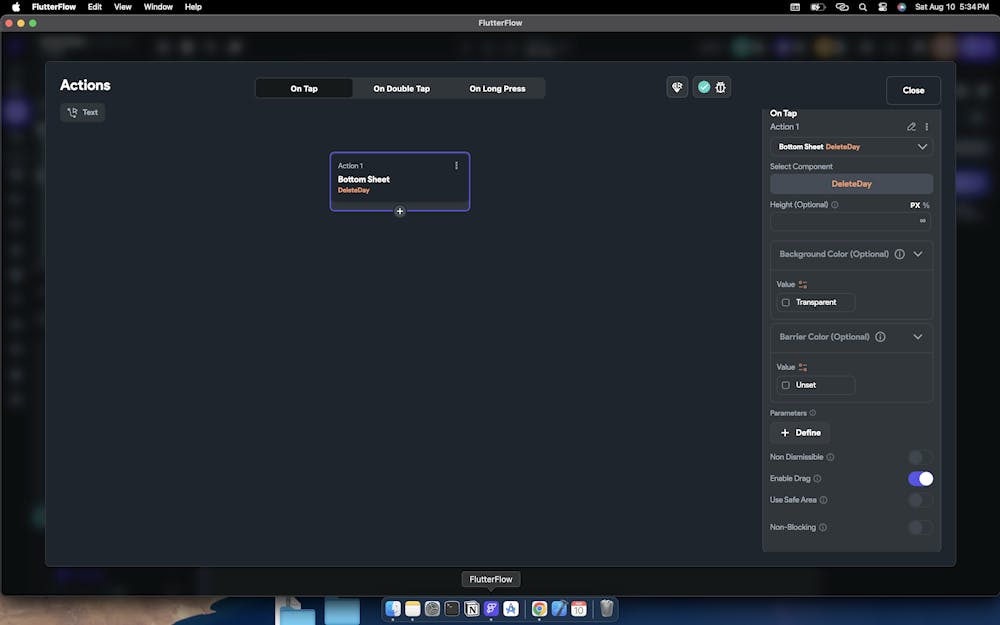Collapse the Barrier Color (Optional) section

tap(918, 337)
